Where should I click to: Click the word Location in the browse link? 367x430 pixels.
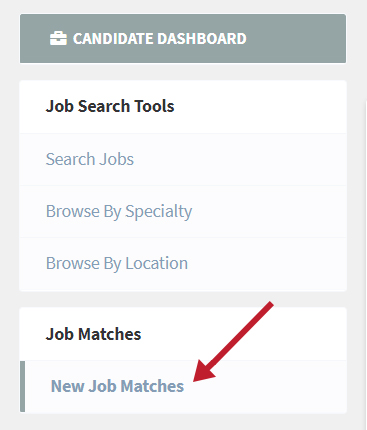[157, 263]
